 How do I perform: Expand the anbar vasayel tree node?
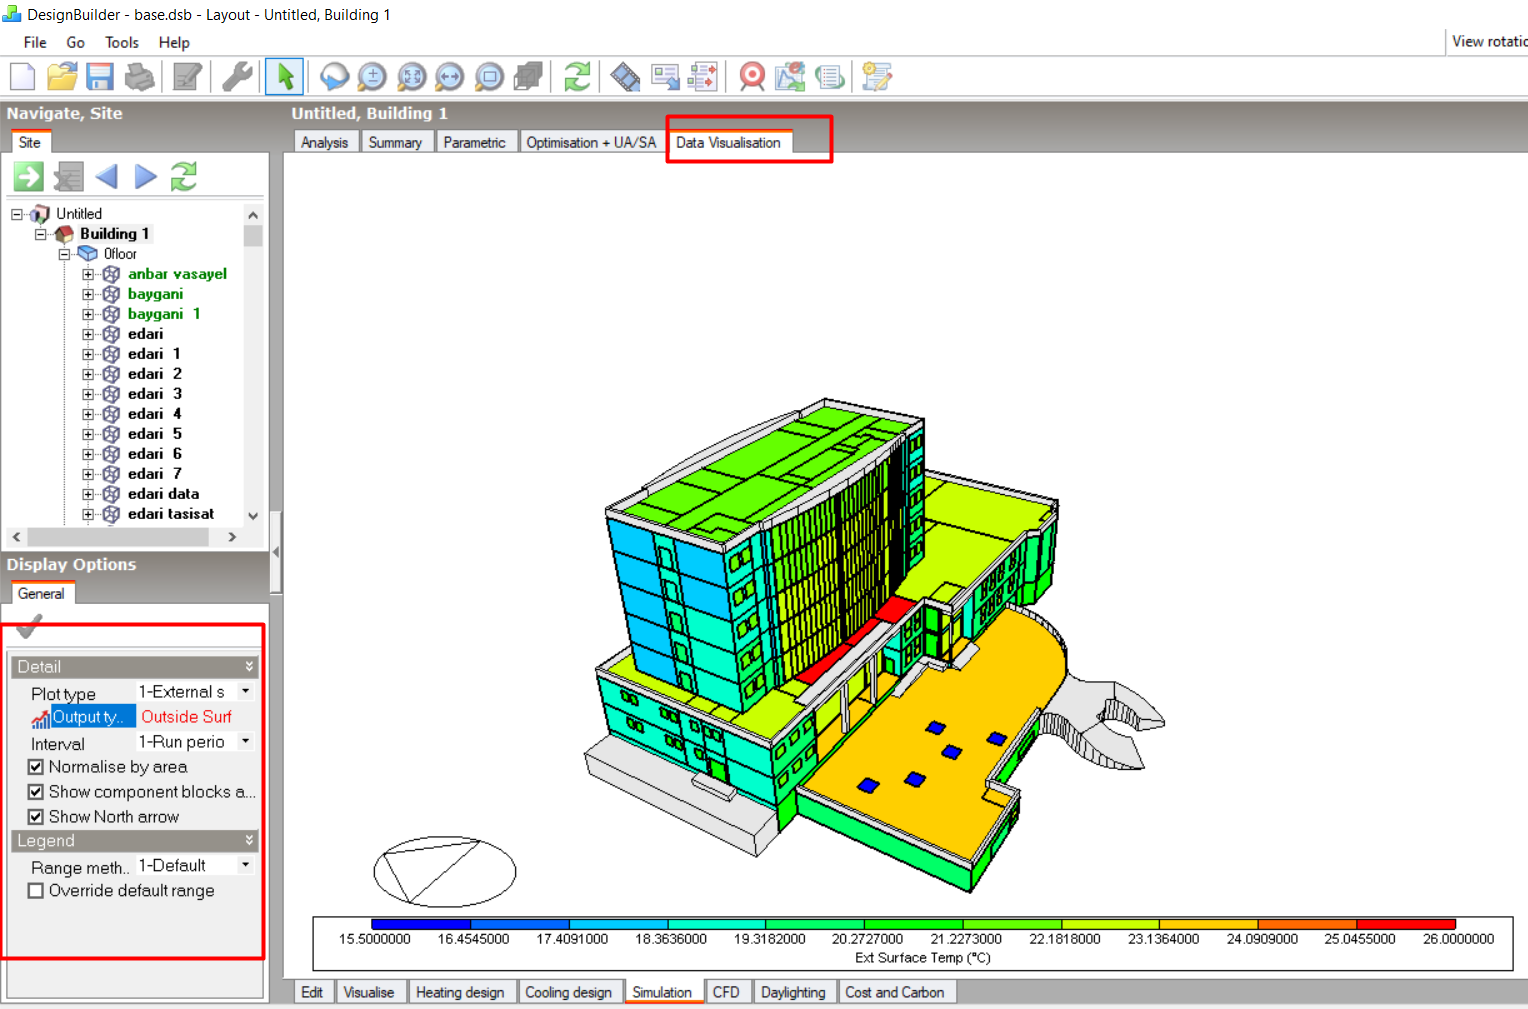coord(88,274)
